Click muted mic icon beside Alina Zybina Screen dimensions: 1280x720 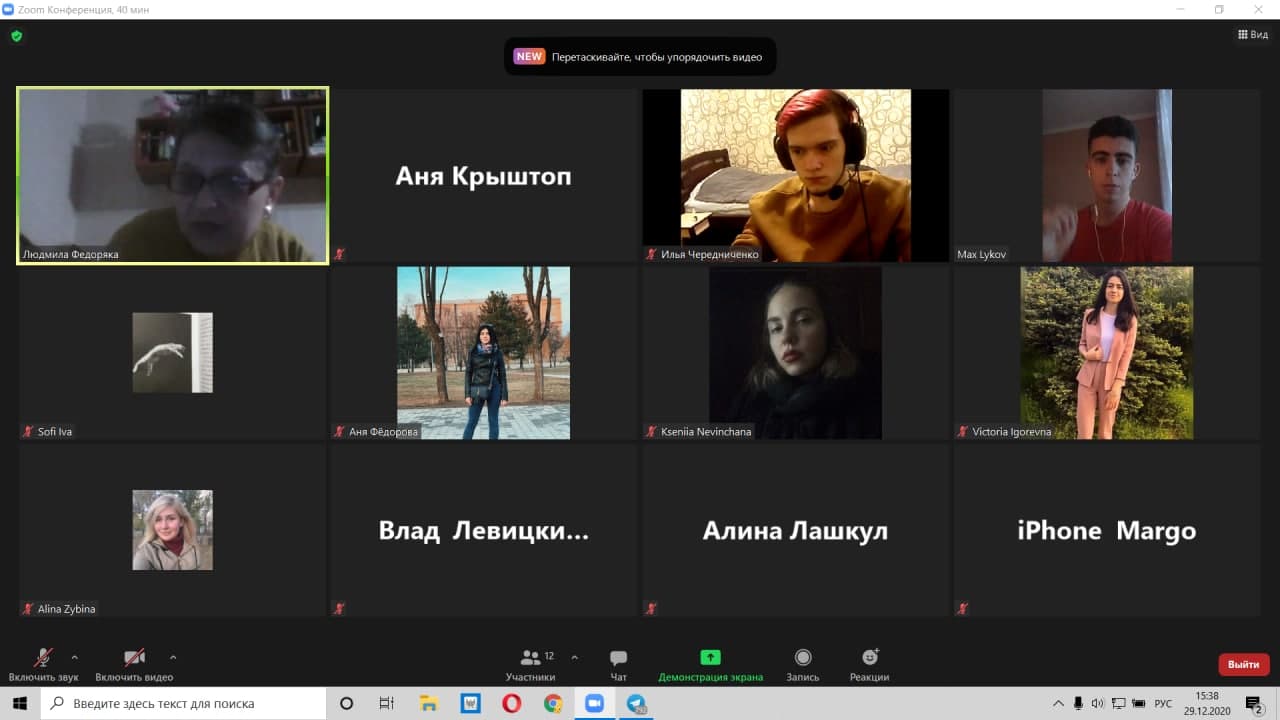coord(28,608)
